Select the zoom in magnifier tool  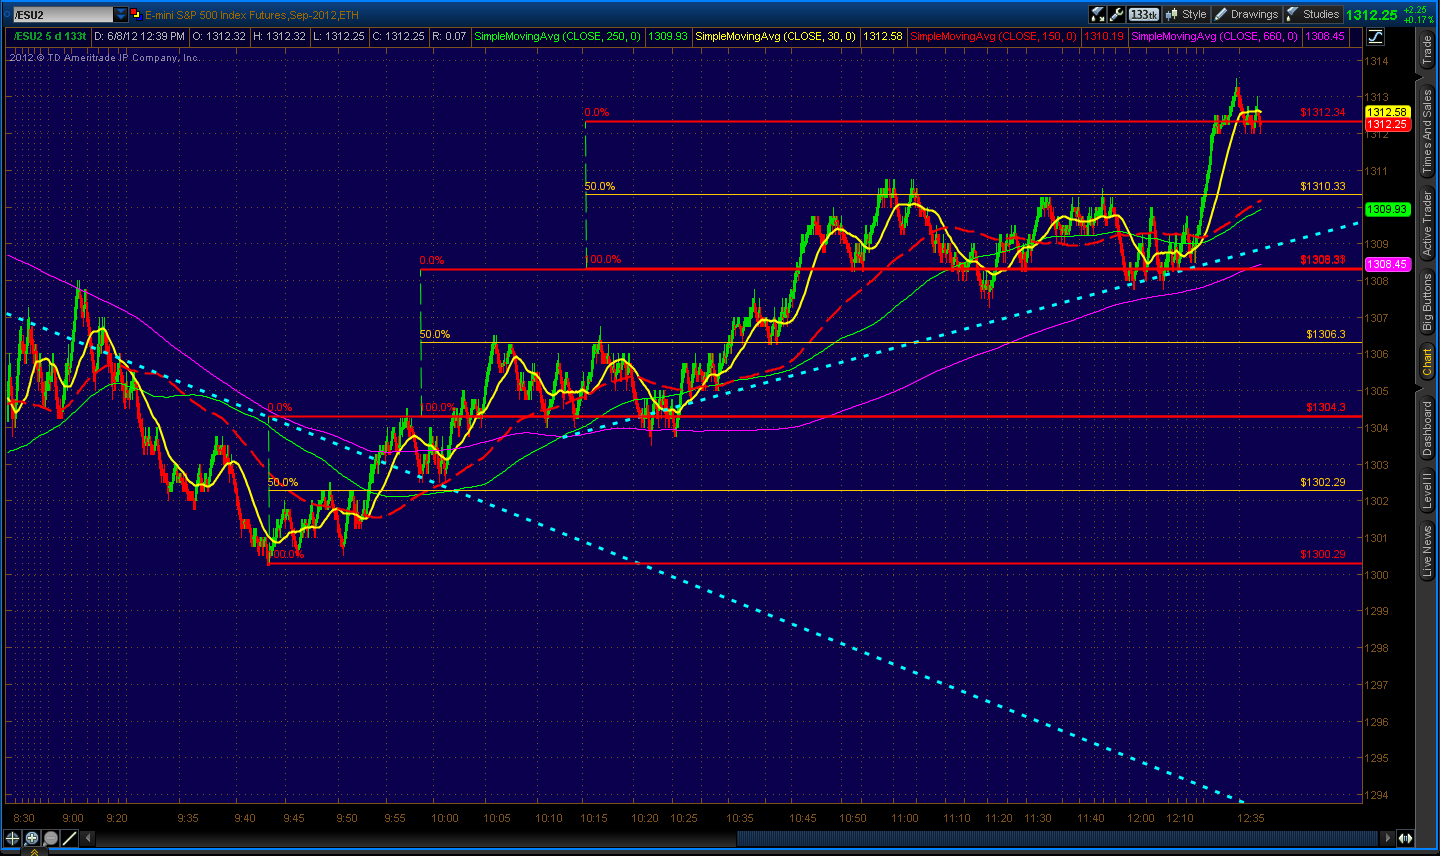coord(32,839)
